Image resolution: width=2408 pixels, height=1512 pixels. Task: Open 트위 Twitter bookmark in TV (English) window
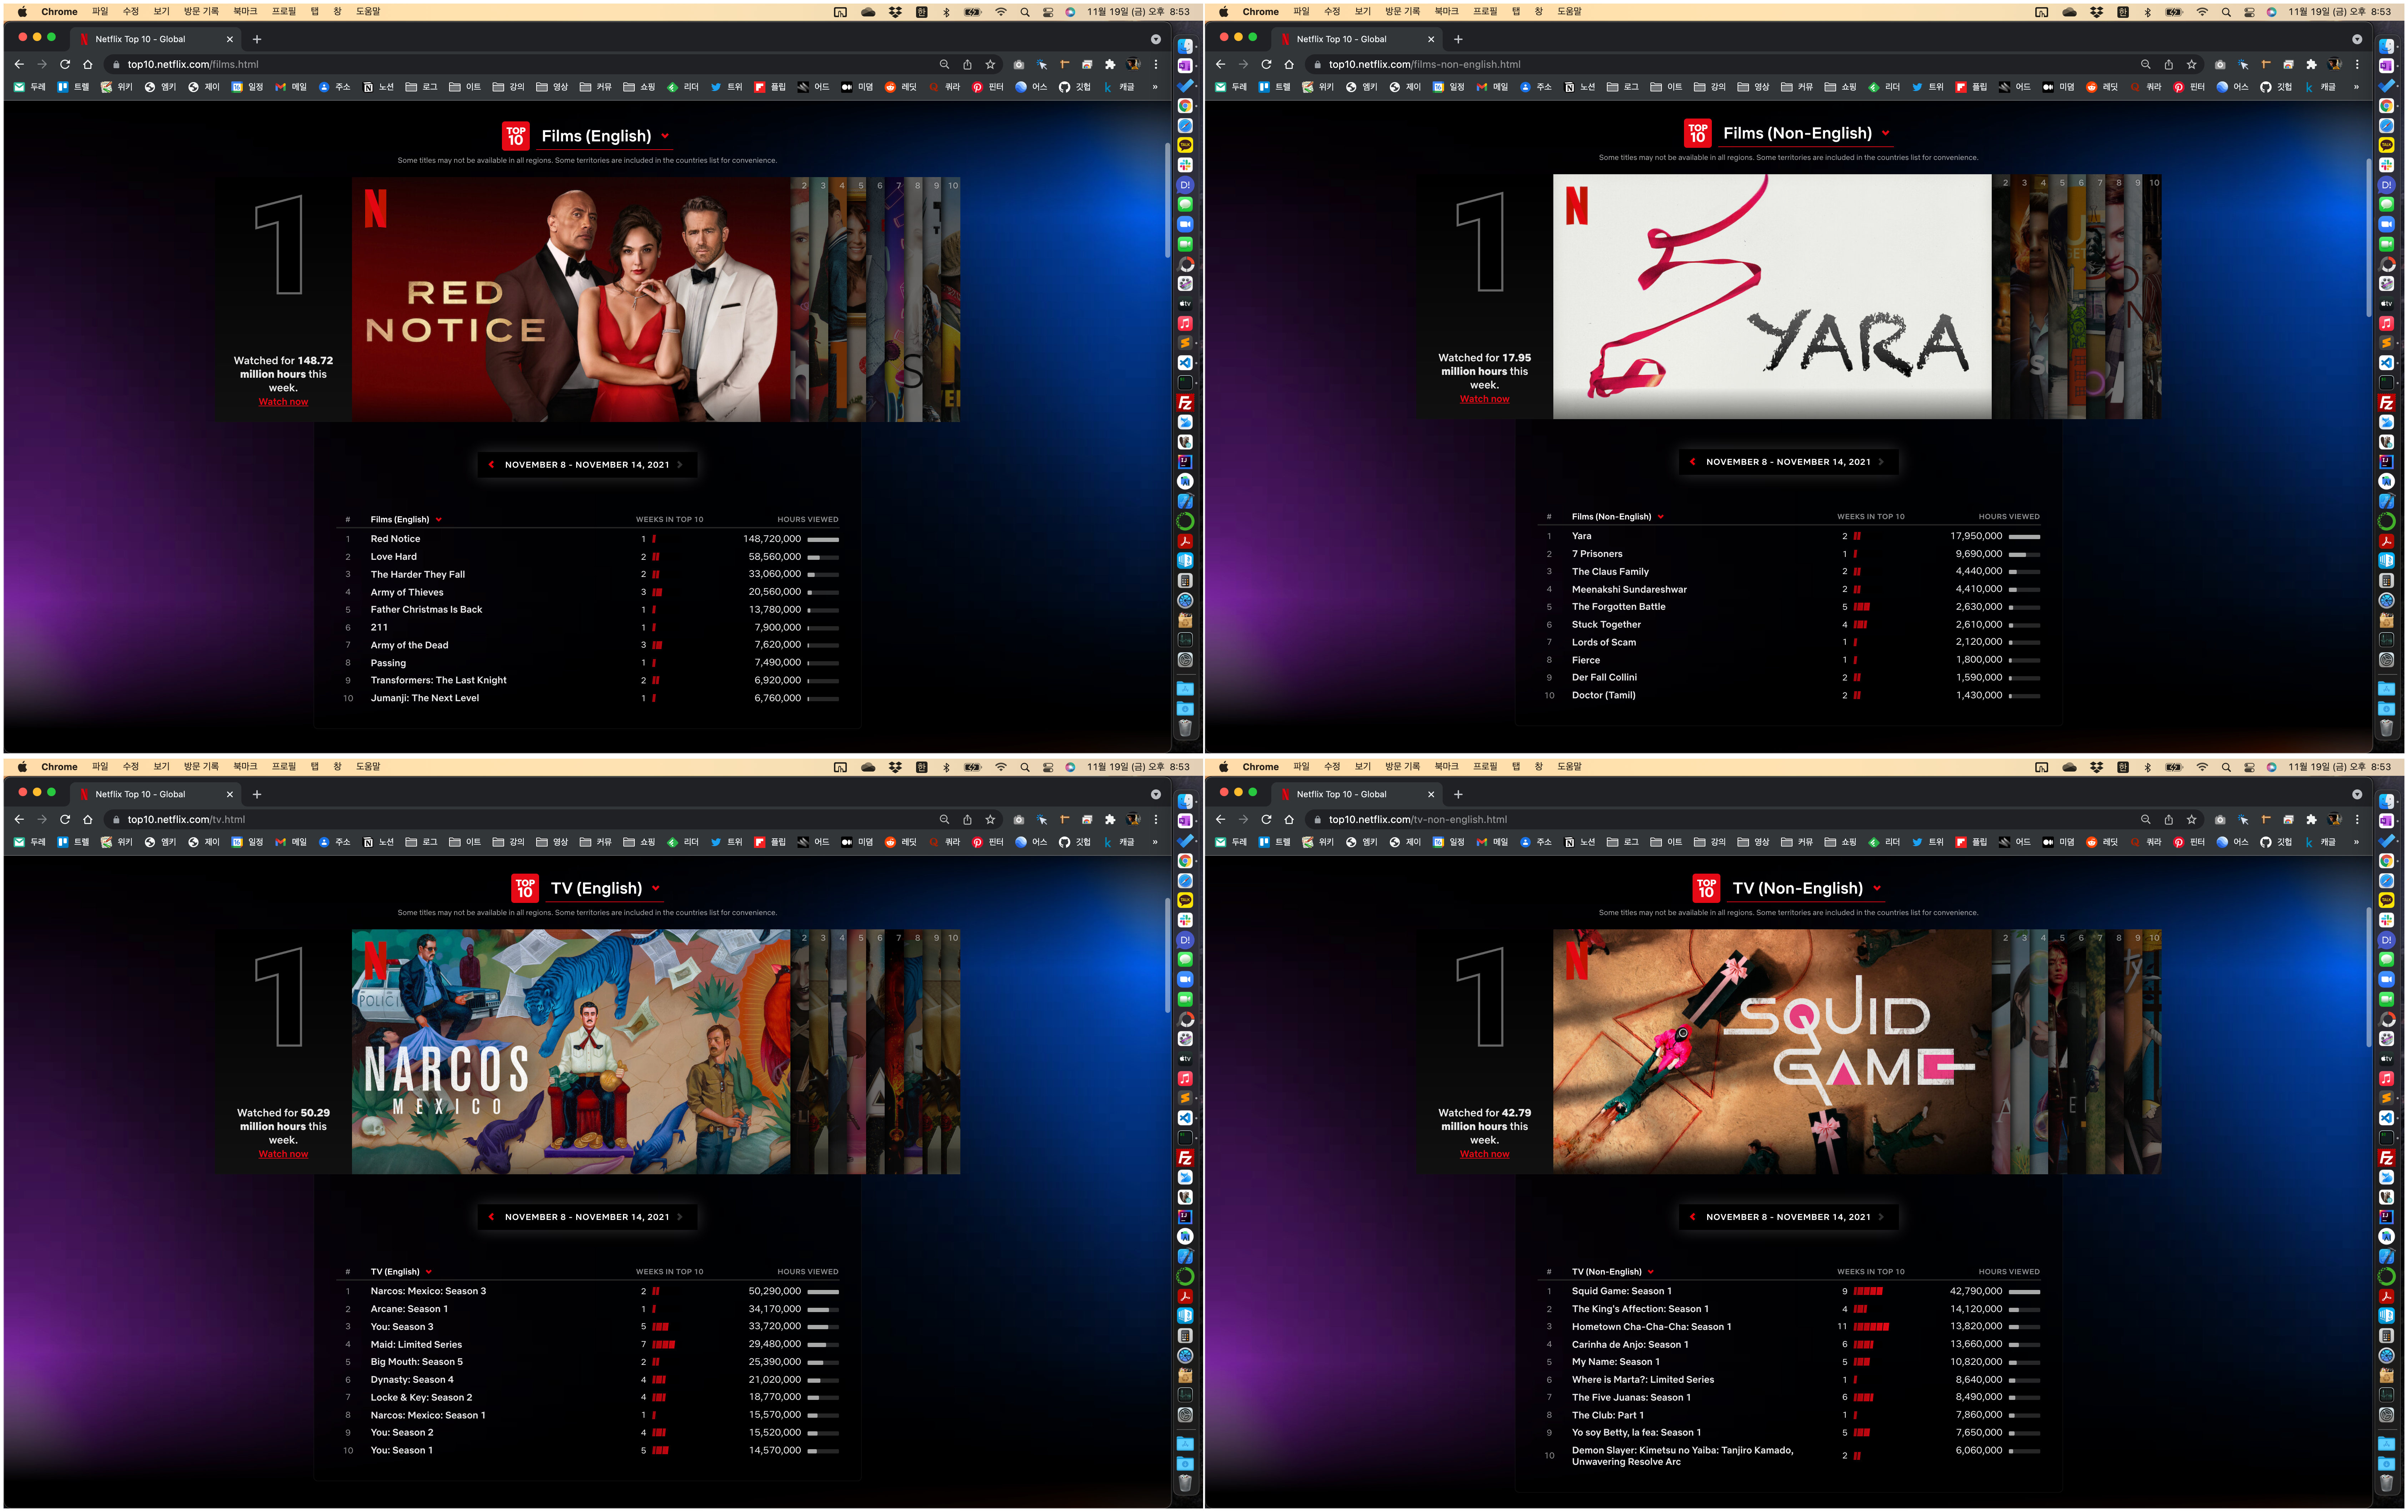click(x=726, y=842)
